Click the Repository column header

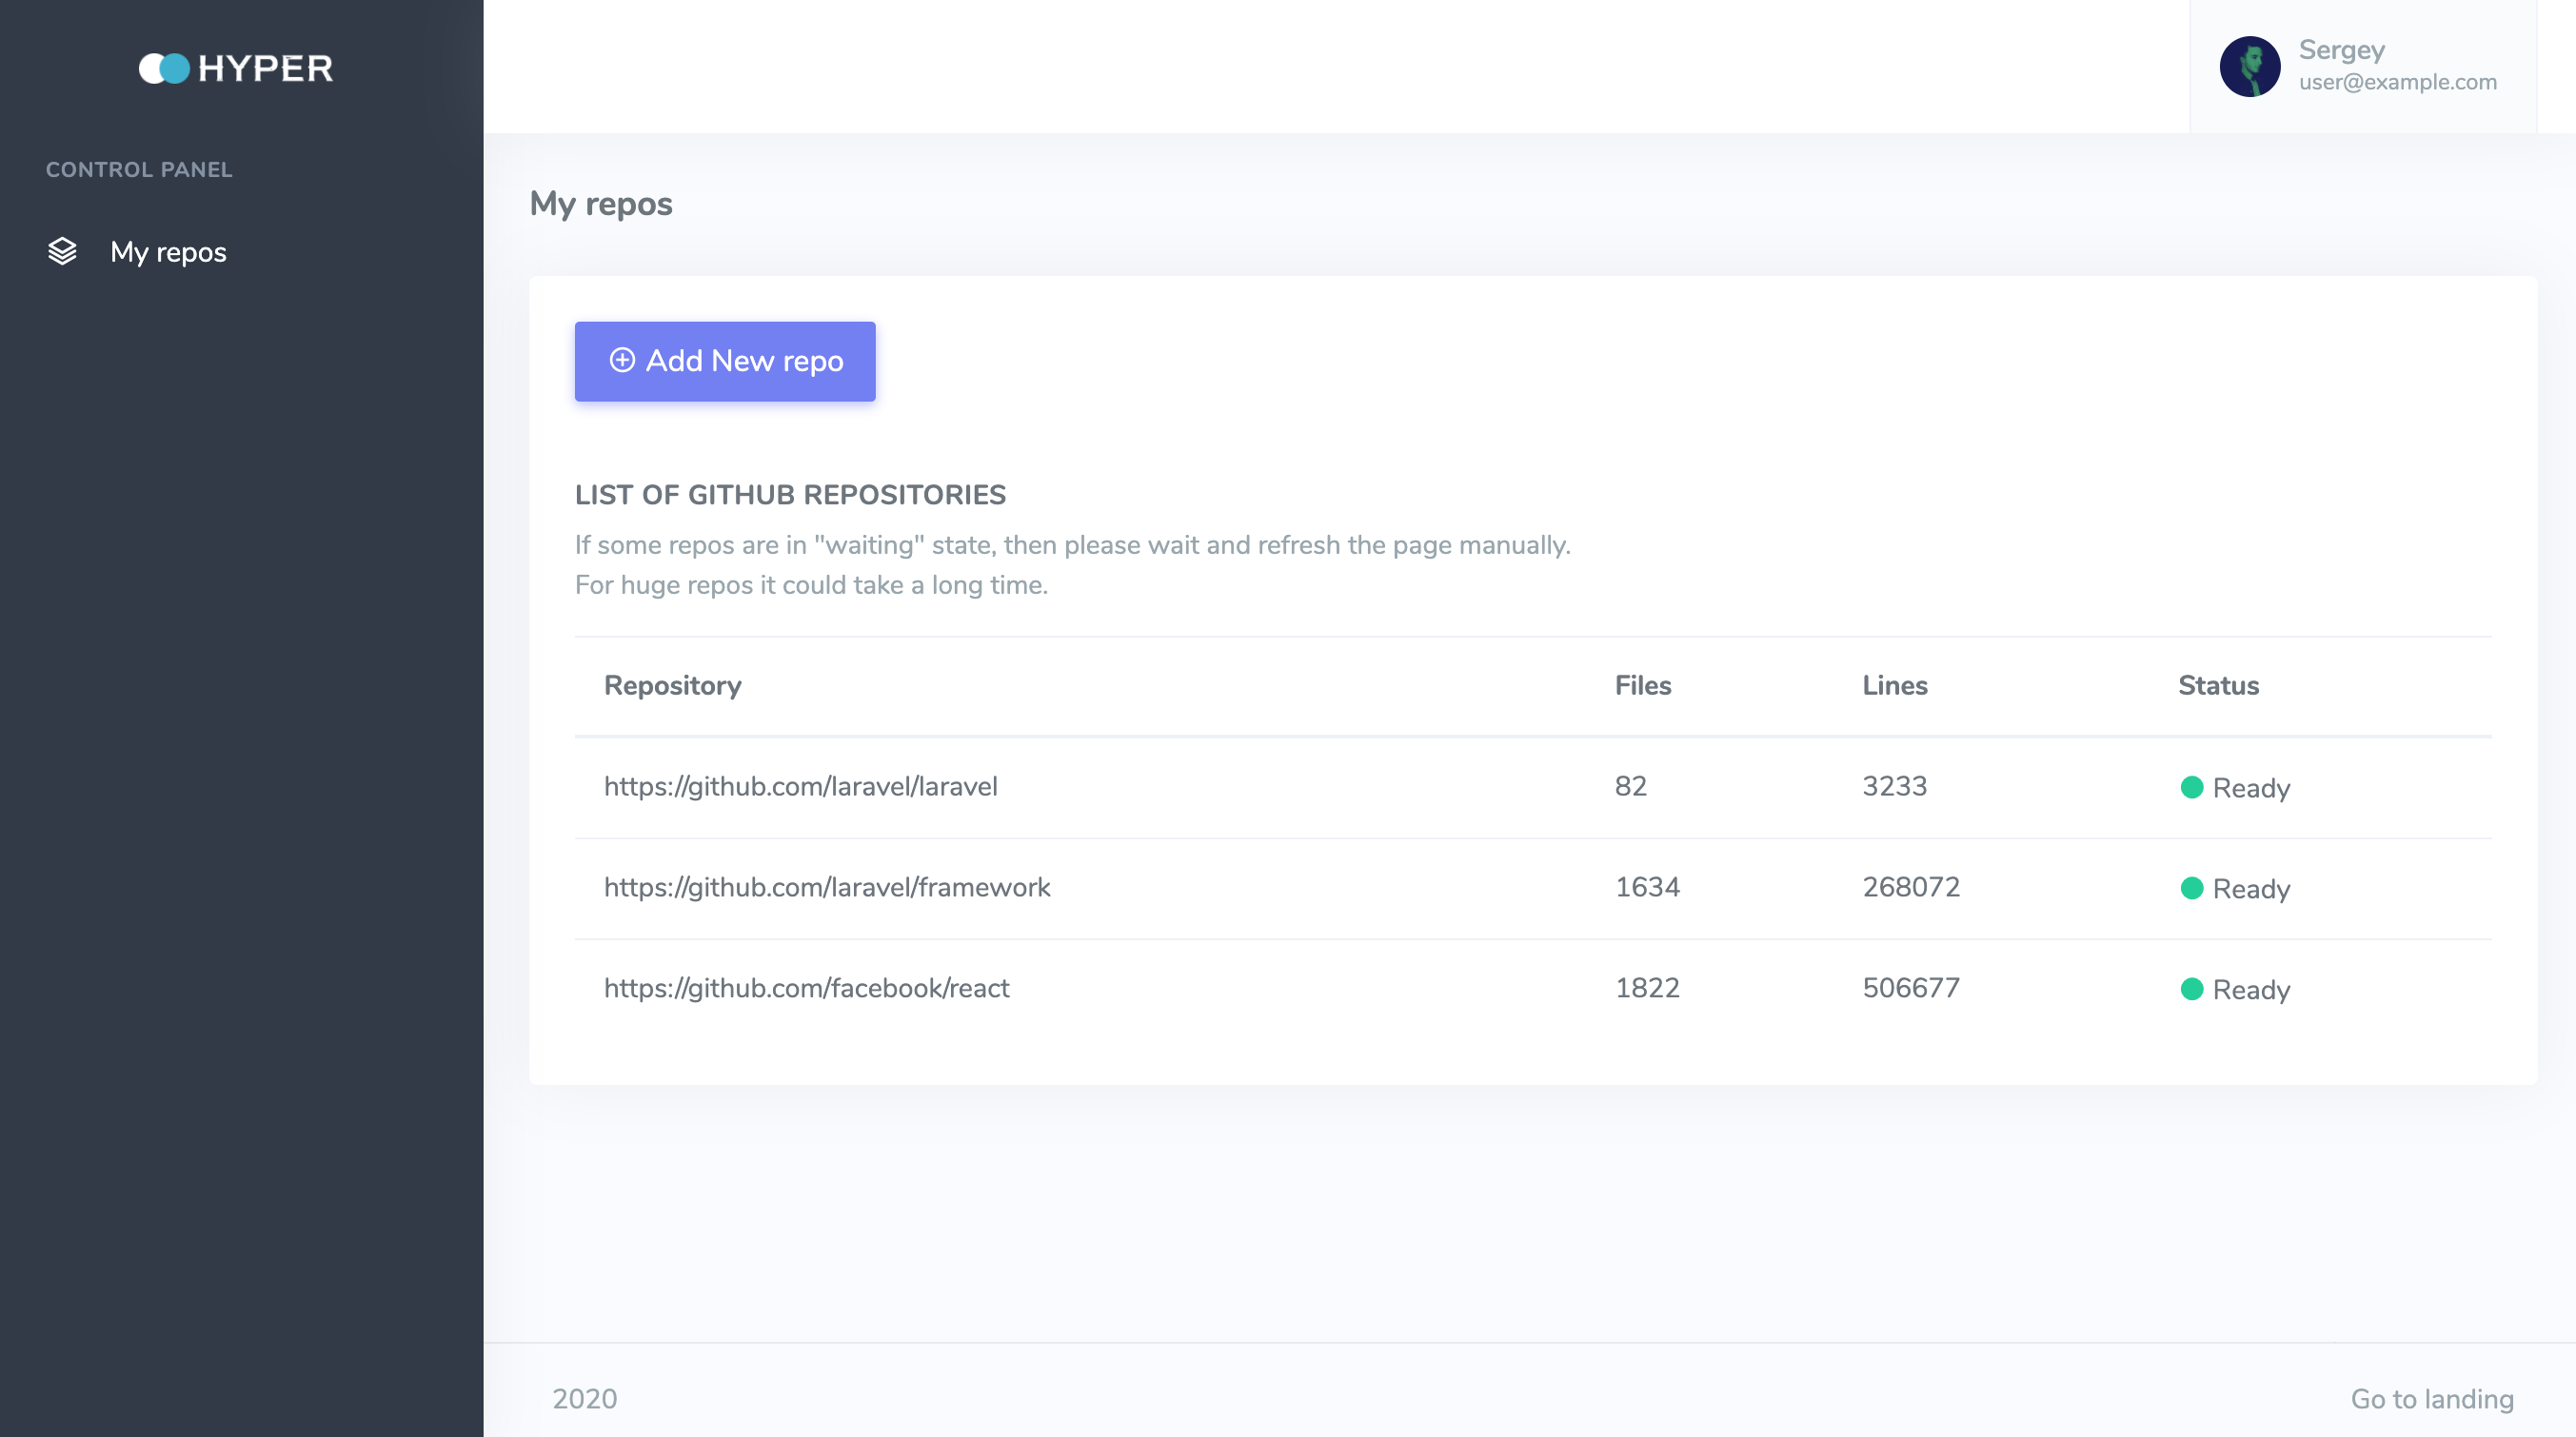[672, 685]
